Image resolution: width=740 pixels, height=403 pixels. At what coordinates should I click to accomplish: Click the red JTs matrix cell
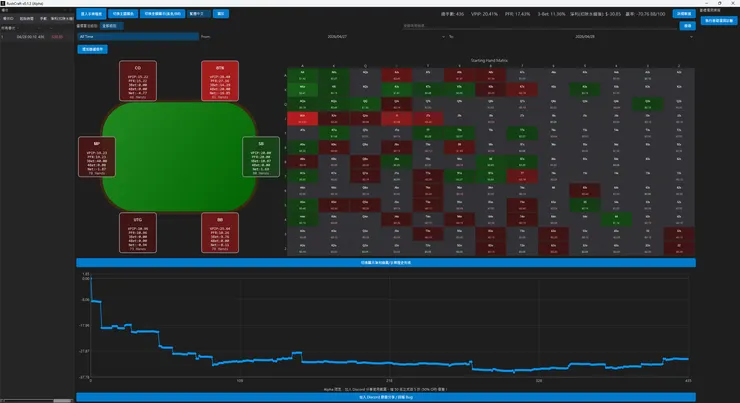pyautogui.click(x=428, y=118)
